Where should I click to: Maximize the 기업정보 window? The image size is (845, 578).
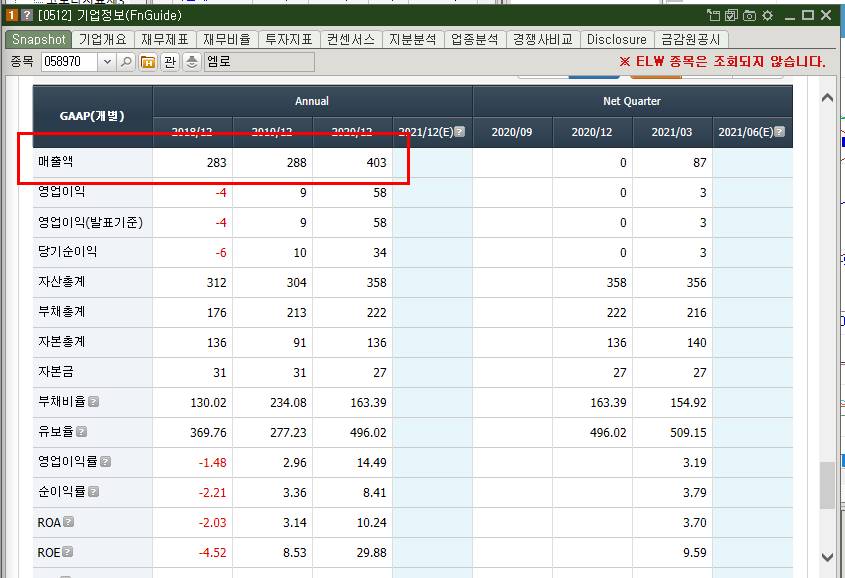(808, 15)
